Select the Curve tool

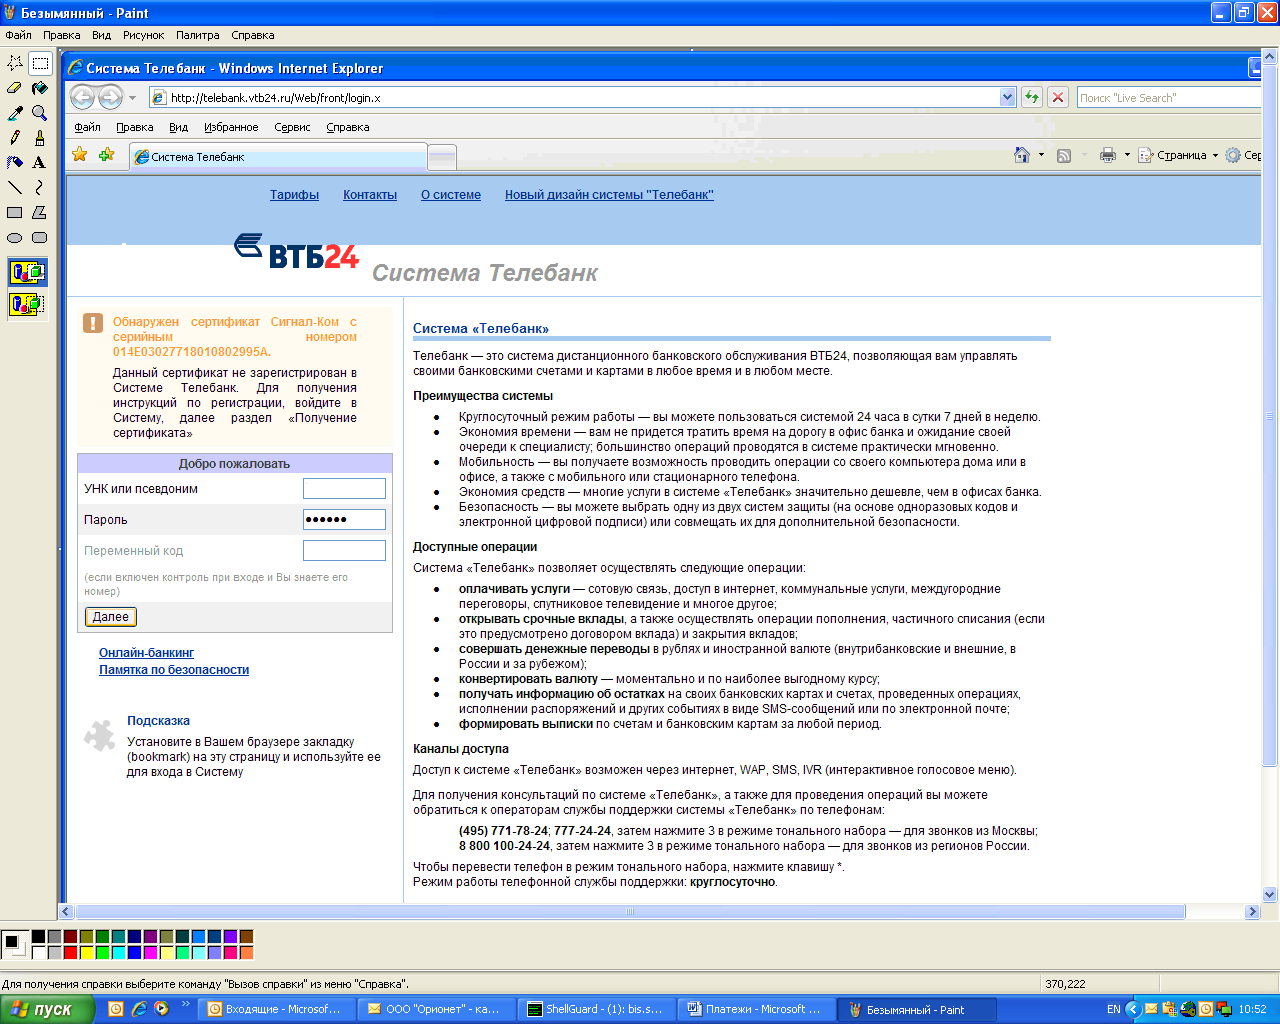pyautogui.click(x=40, y=187)
